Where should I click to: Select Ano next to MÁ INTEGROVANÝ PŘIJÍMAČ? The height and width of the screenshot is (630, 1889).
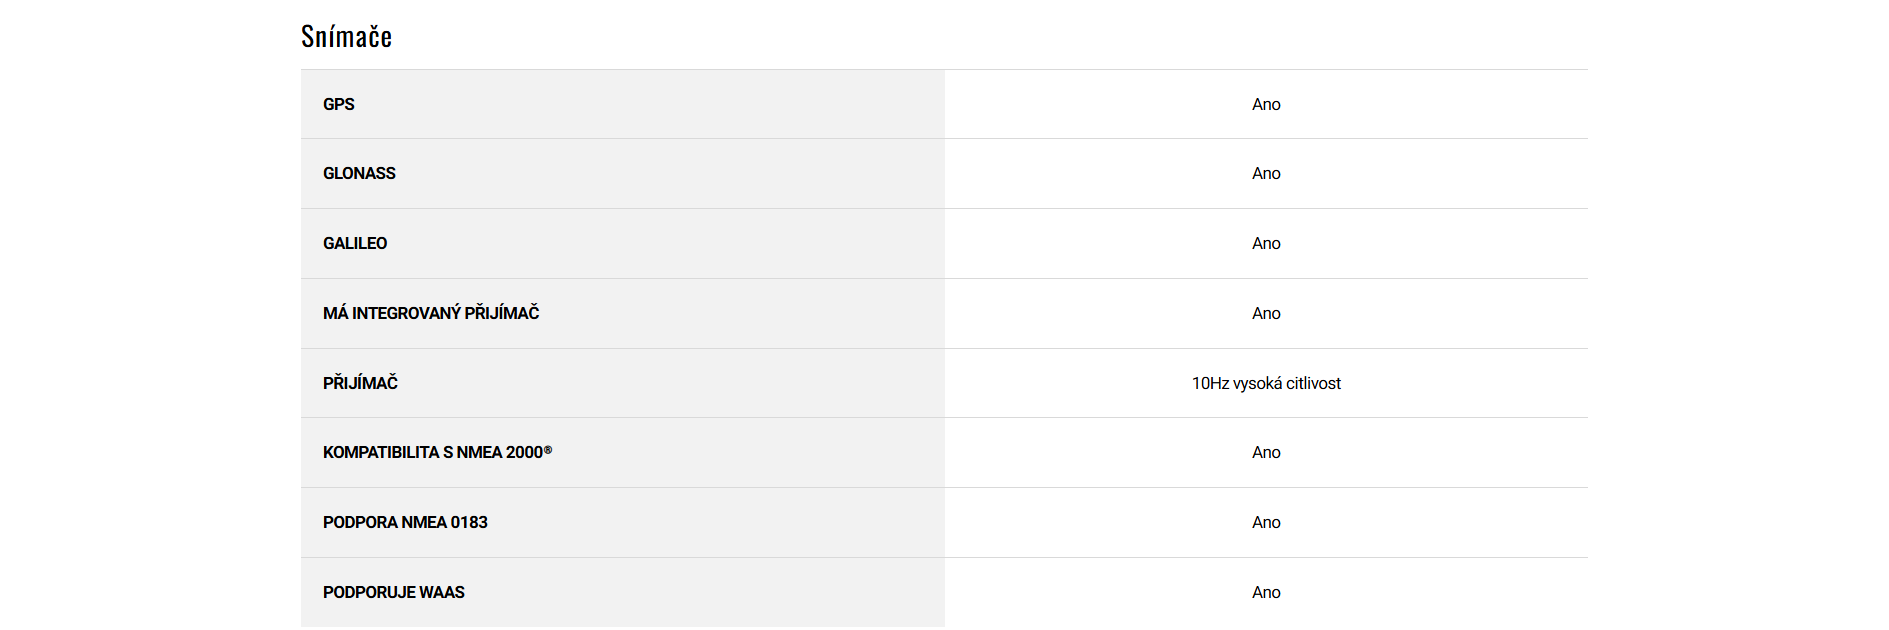(x=1266, y=313)
